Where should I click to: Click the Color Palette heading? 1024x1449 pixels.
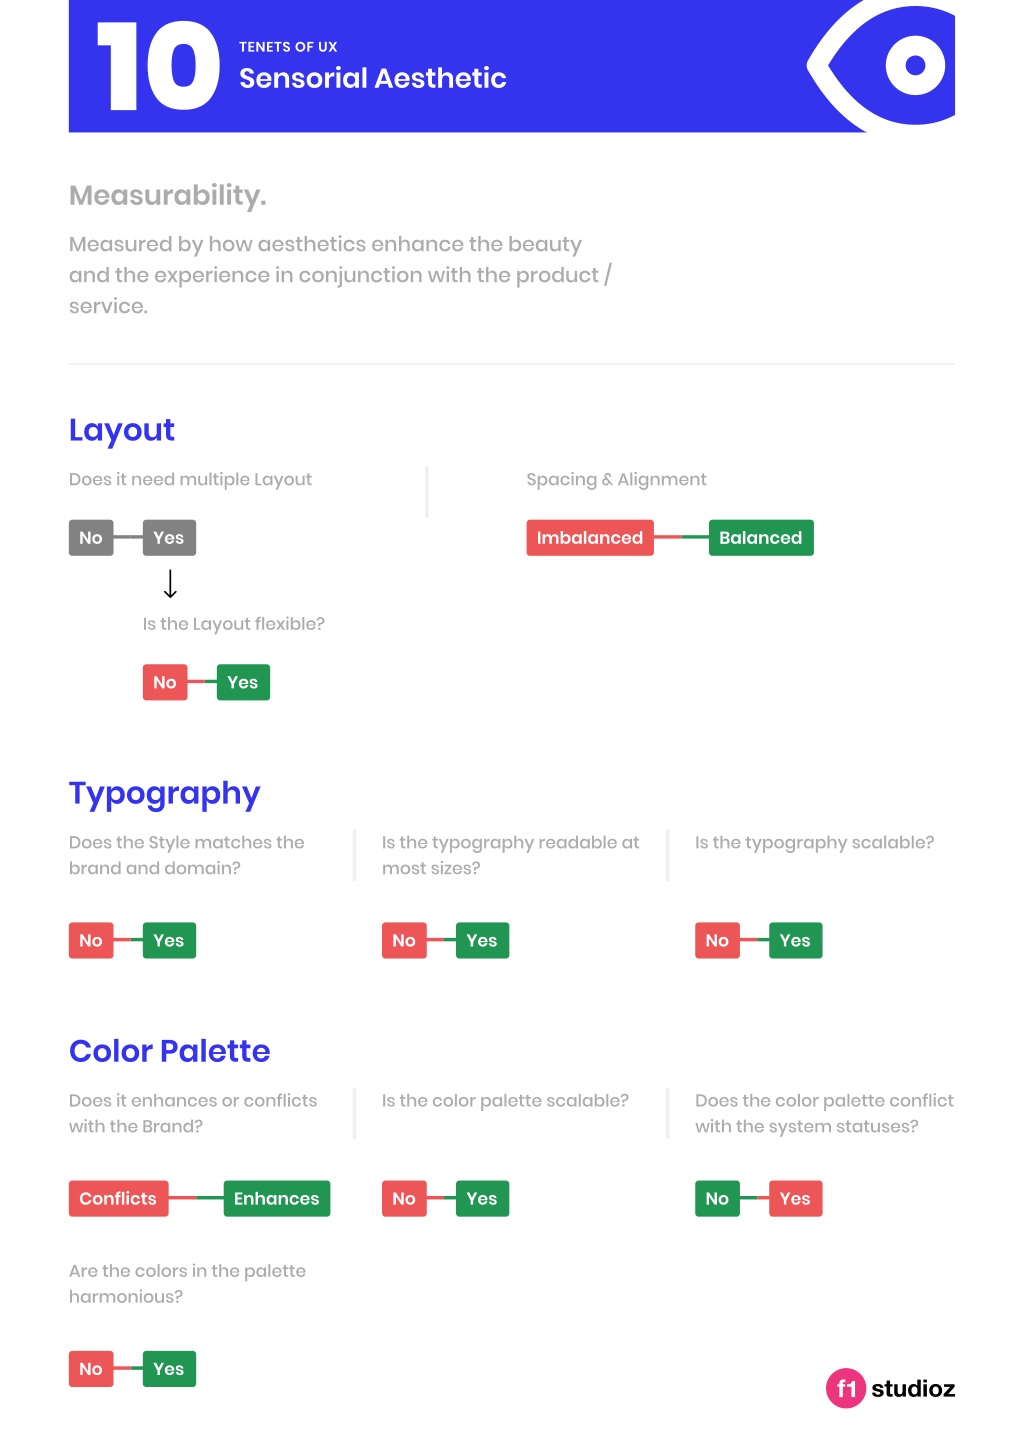[x=169, y=1051]
